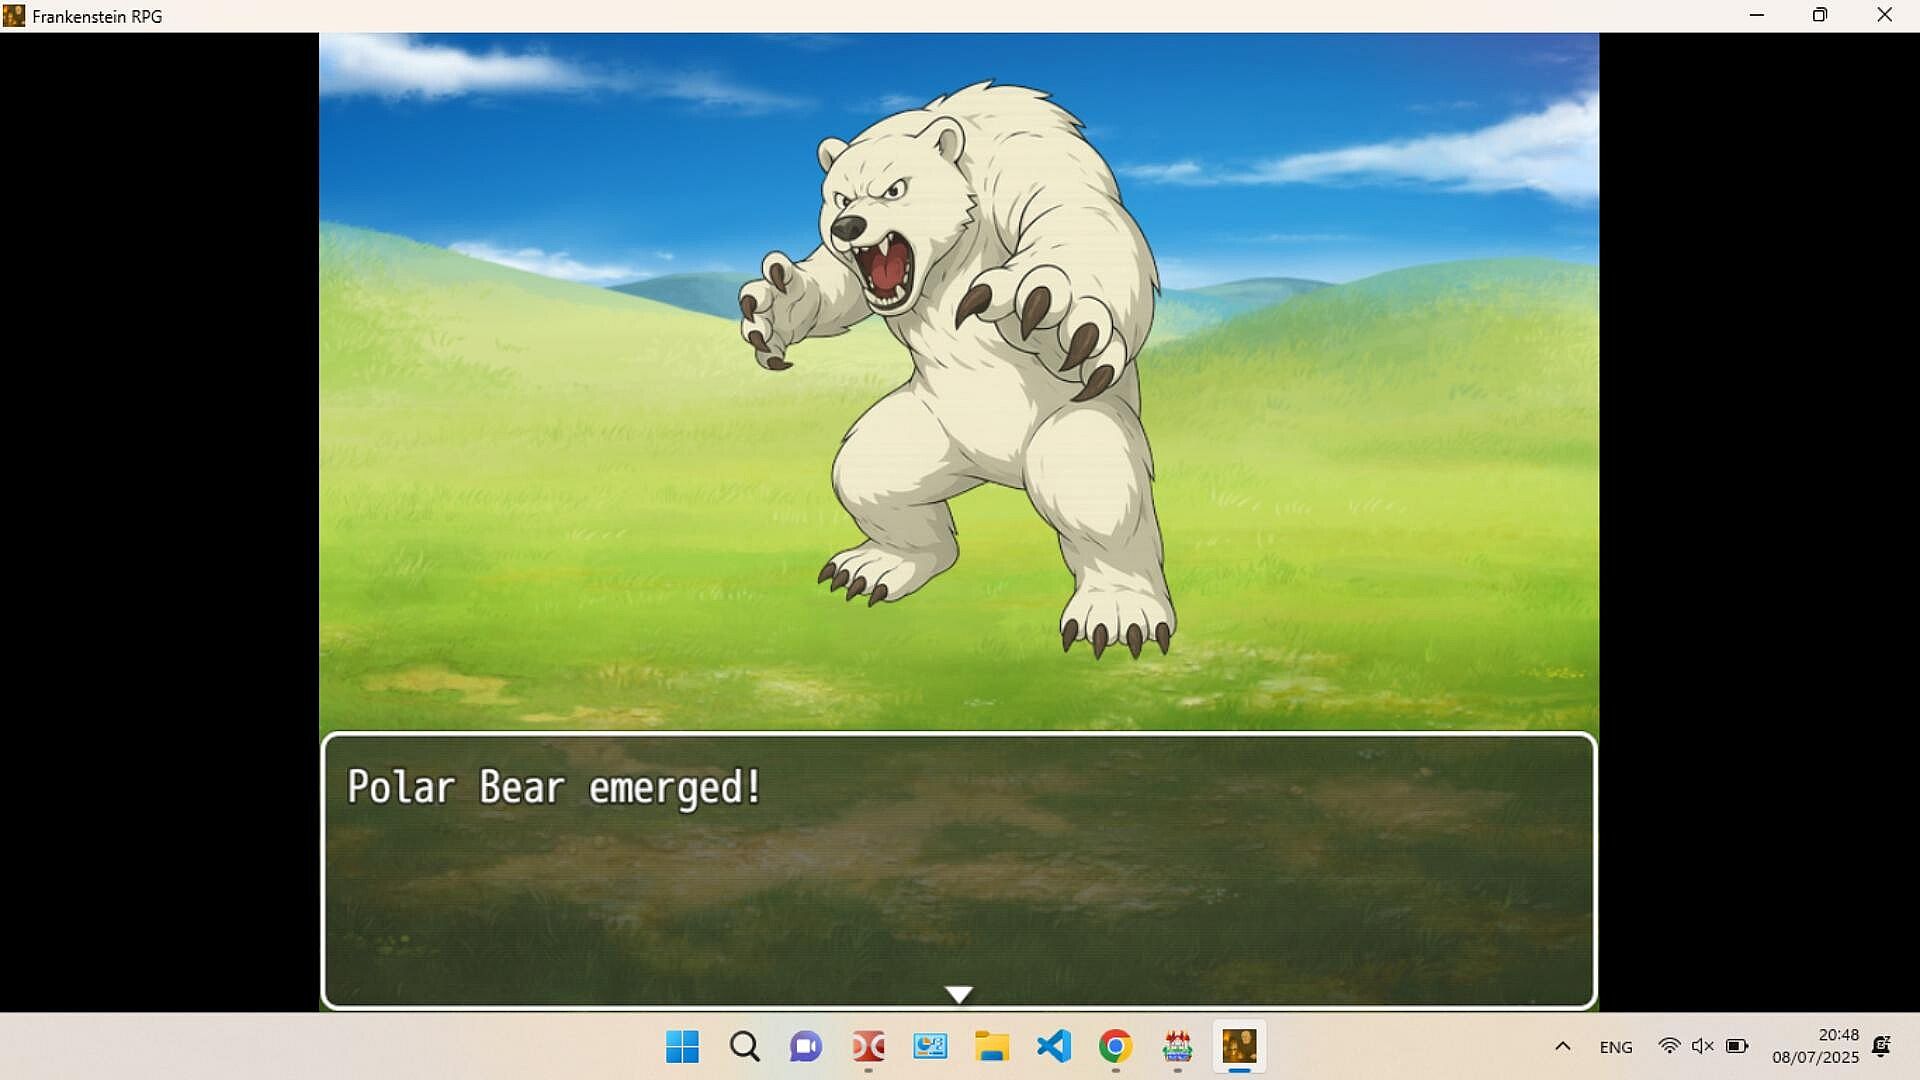1920x1080 pixels.
Task: Switch to Google Chrome
Action: coord(1116,1047)
